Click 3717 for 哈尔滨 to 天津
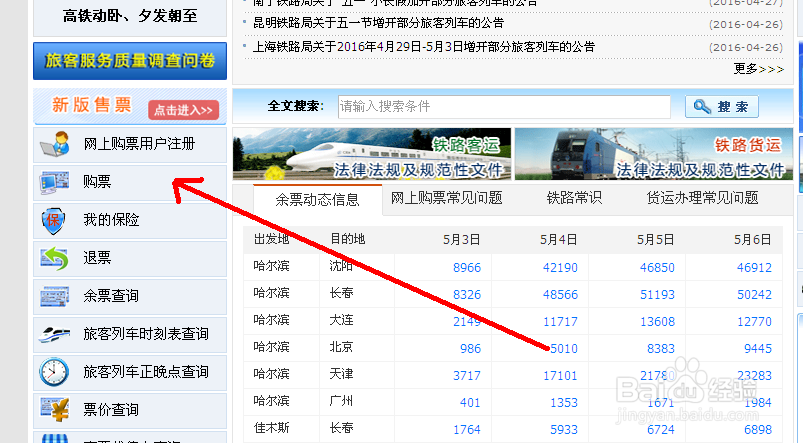The image size is (803, 443). pyautogui.click(x=467, y=376)
